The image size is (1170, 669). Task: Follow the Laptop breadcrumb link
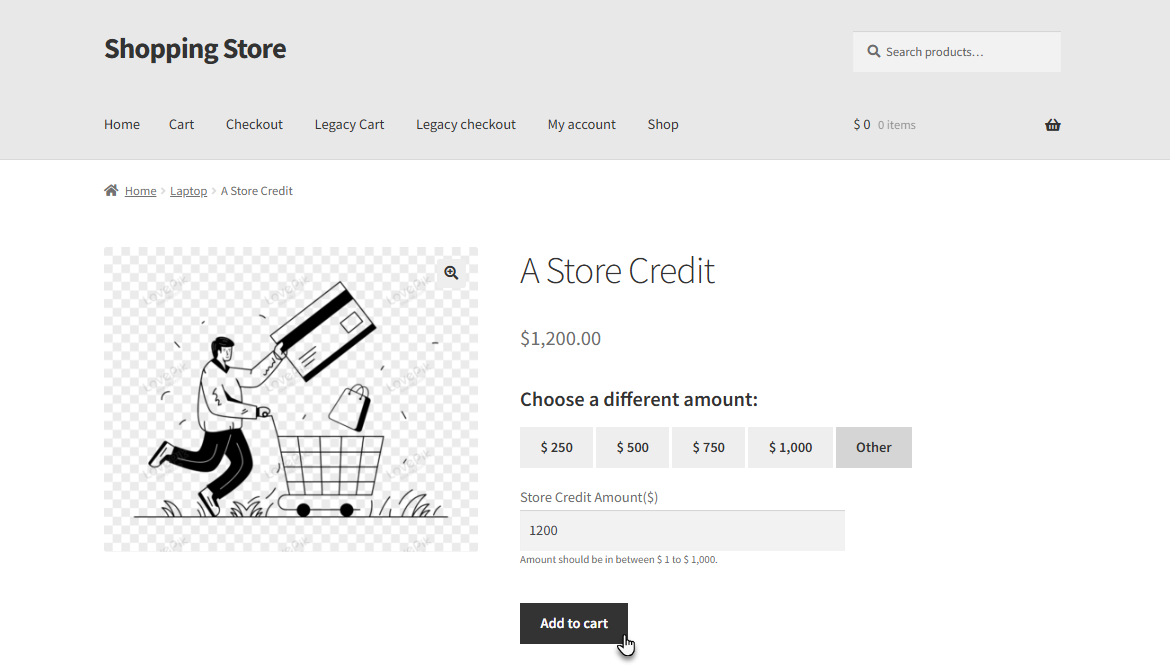click(189, 191)
